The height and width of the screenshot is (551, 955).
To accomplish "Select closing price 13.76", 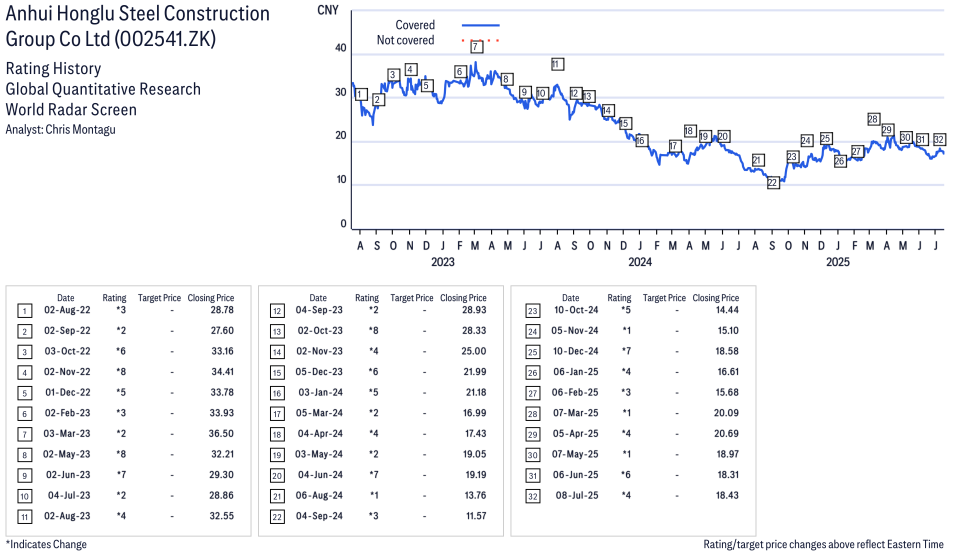I will point(476,495).
